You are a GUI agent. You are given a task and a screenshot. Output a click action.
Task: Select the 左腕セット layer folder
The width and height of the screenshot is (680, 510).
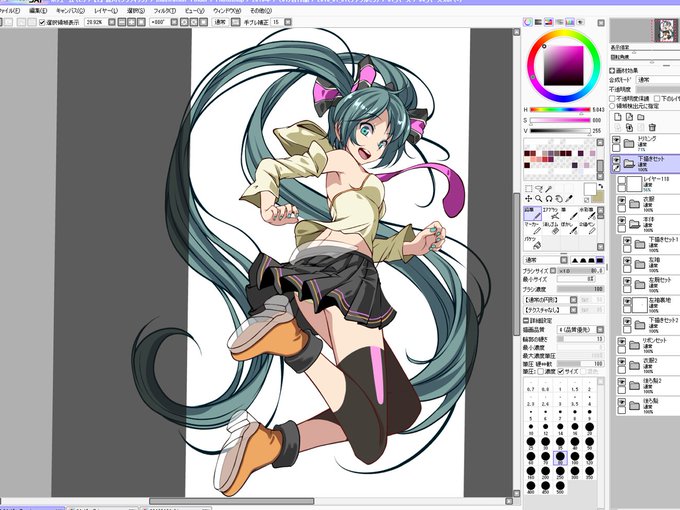pos(651,284)
